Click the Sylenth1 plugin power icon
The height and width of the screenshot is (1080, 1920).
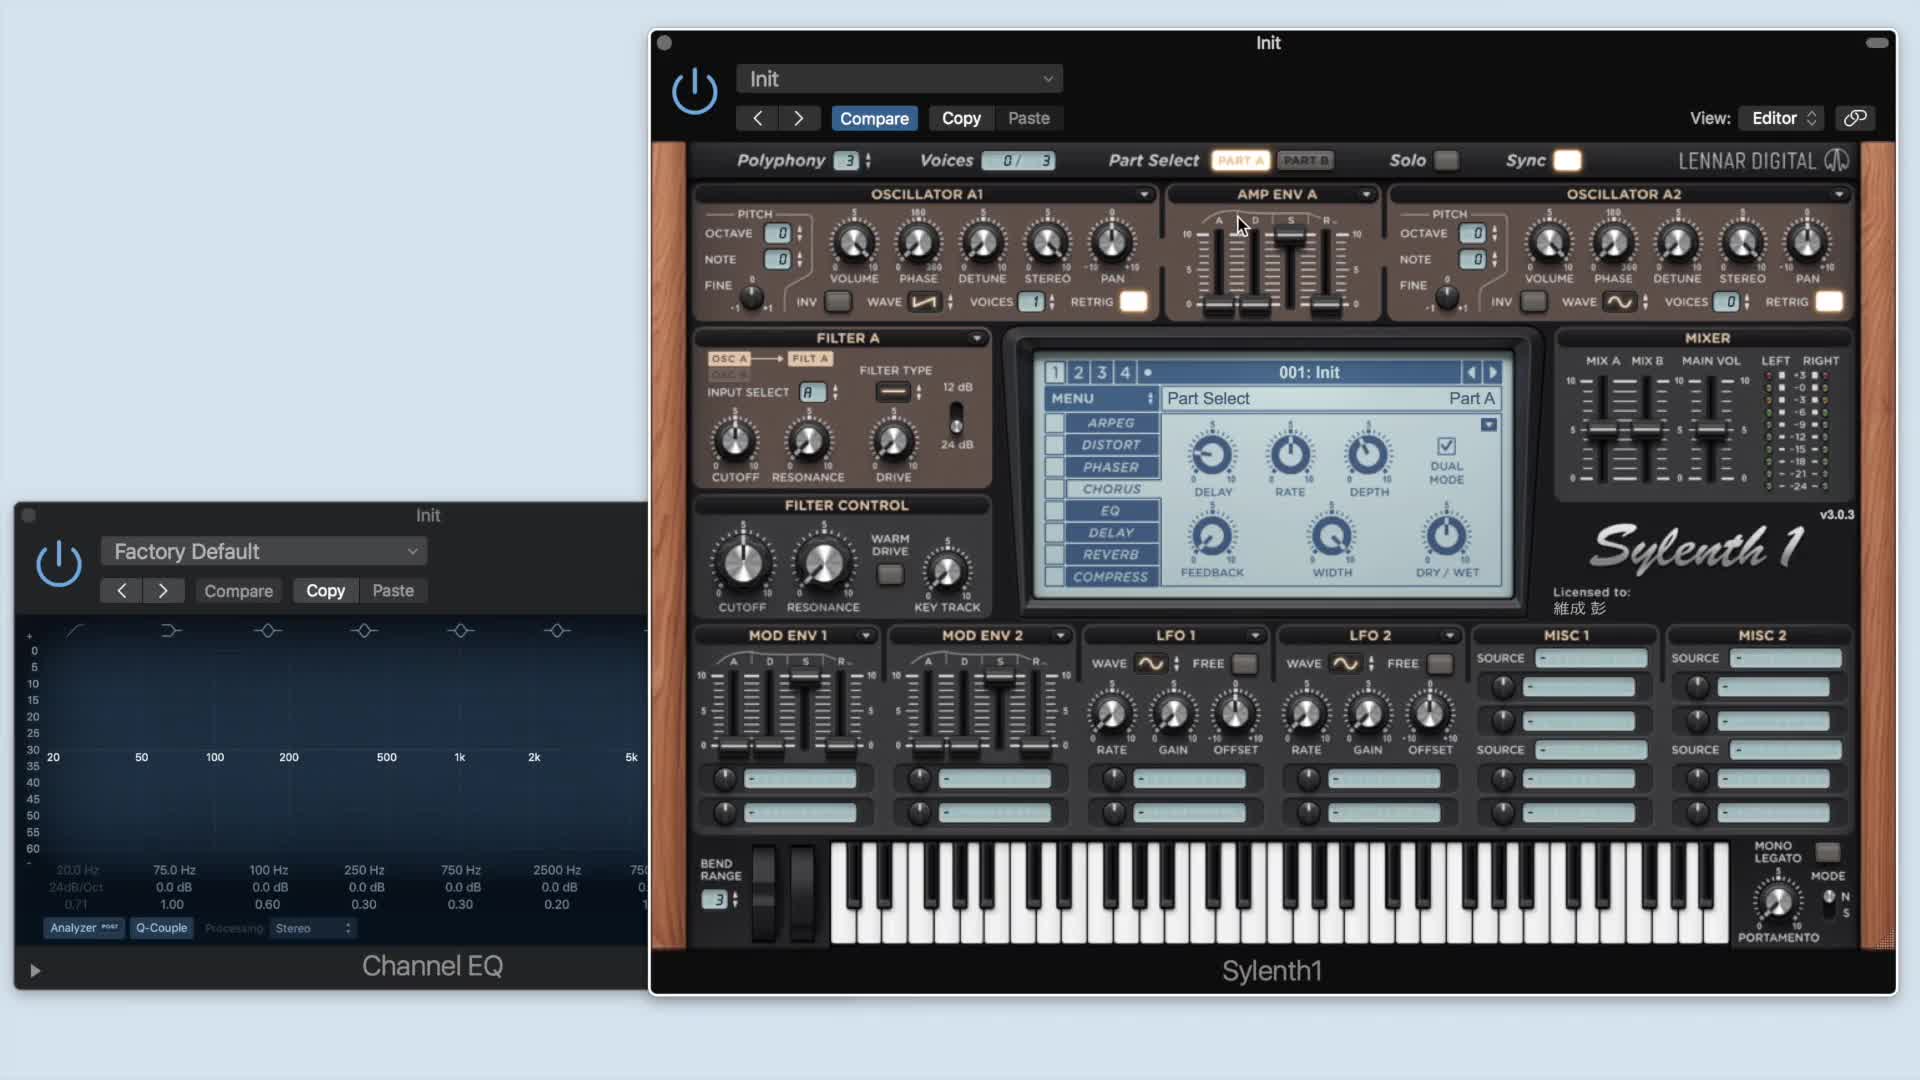point(694,92)
